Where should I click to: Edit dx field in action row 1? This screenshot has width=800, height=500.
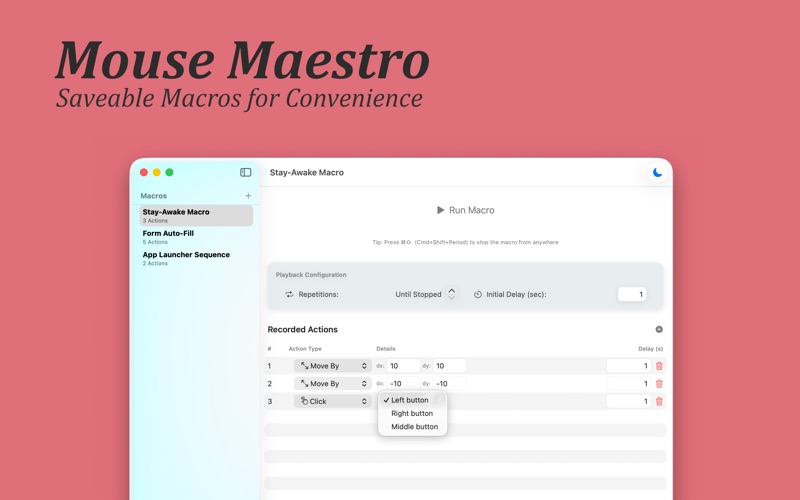tap(403, 366)
